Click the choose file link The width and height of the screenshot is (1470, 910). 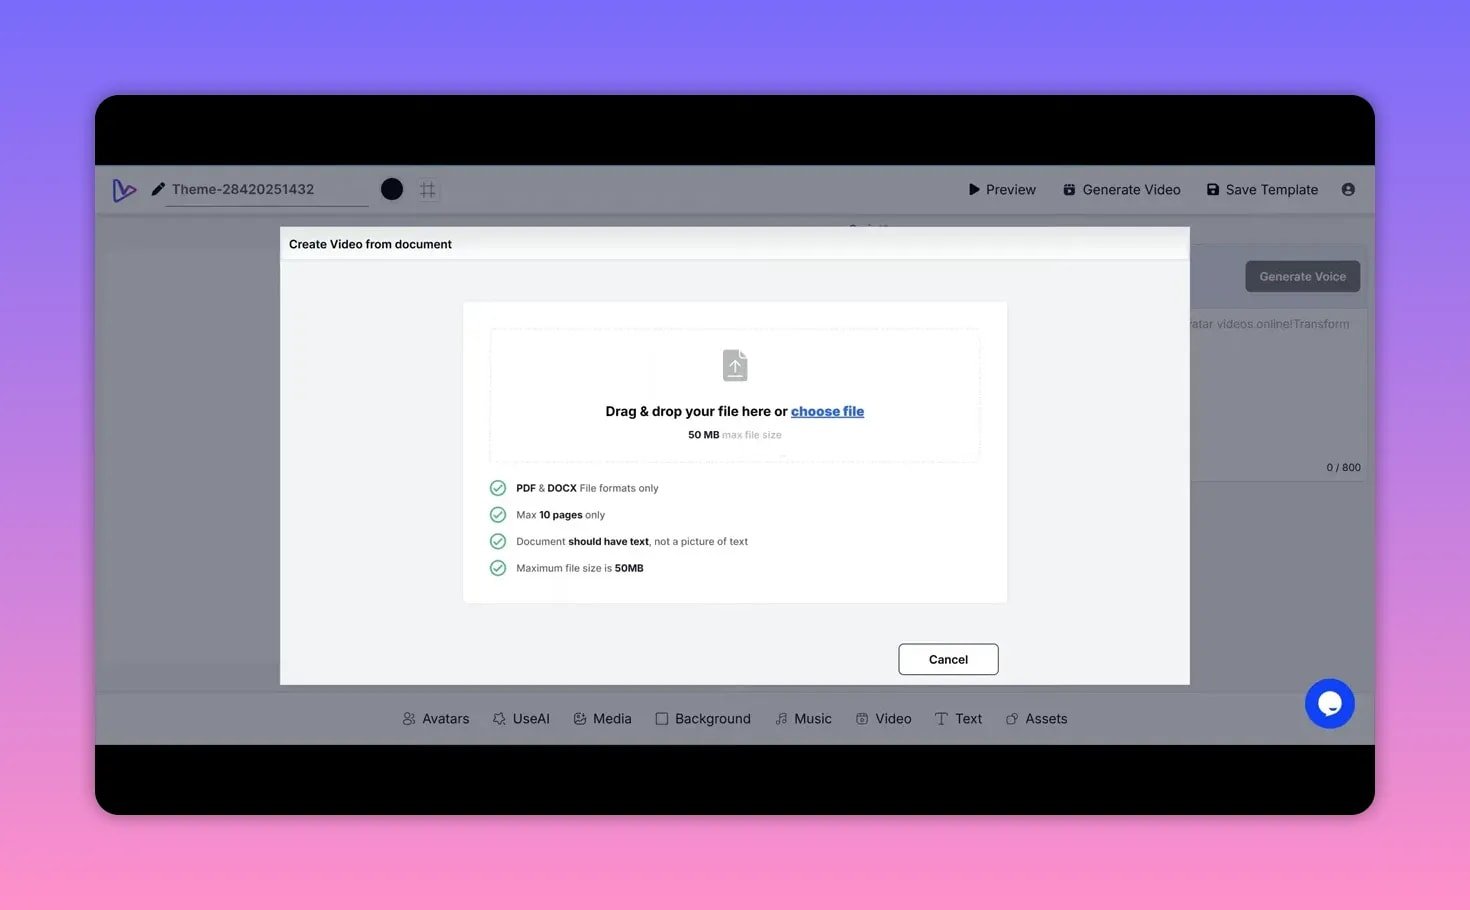827,411
